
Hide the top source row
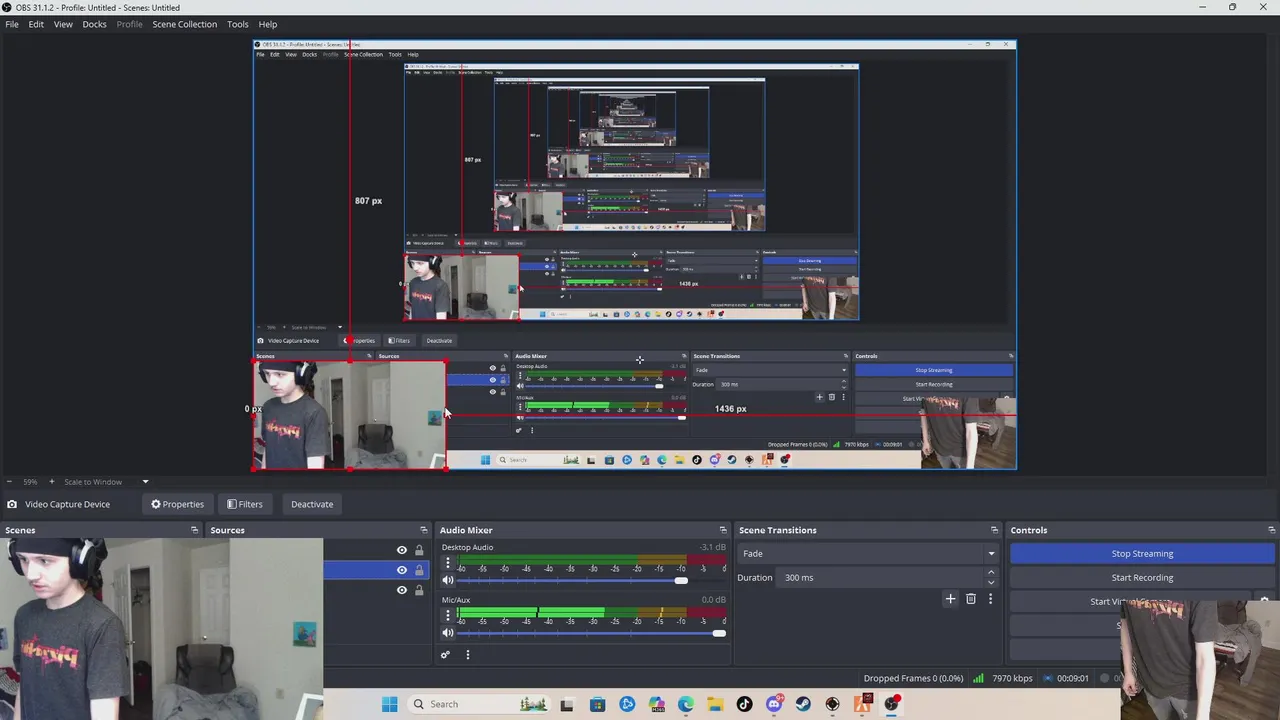pos(402,550)
